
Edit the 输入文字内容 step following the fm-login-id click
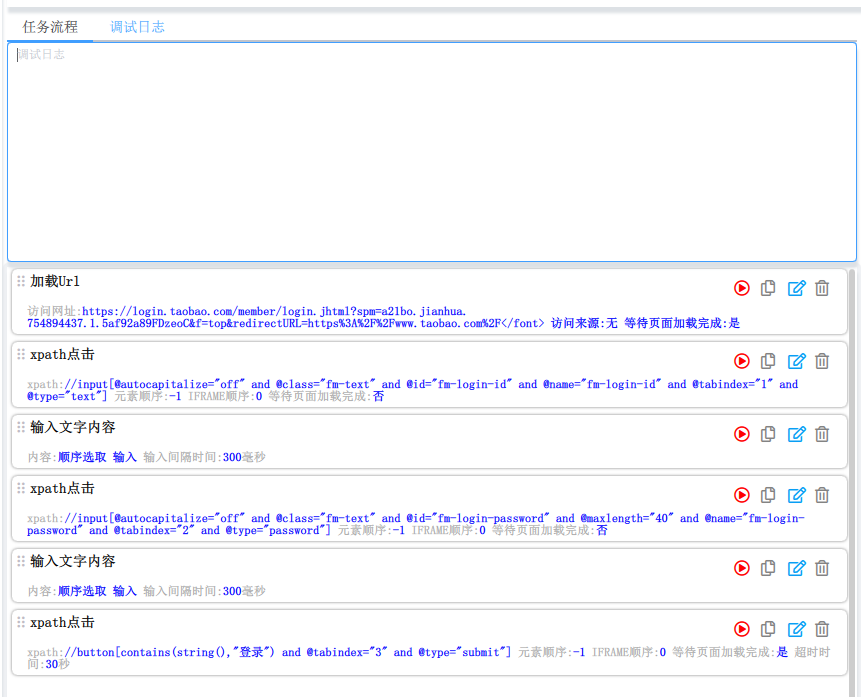(x=797, y=434)
